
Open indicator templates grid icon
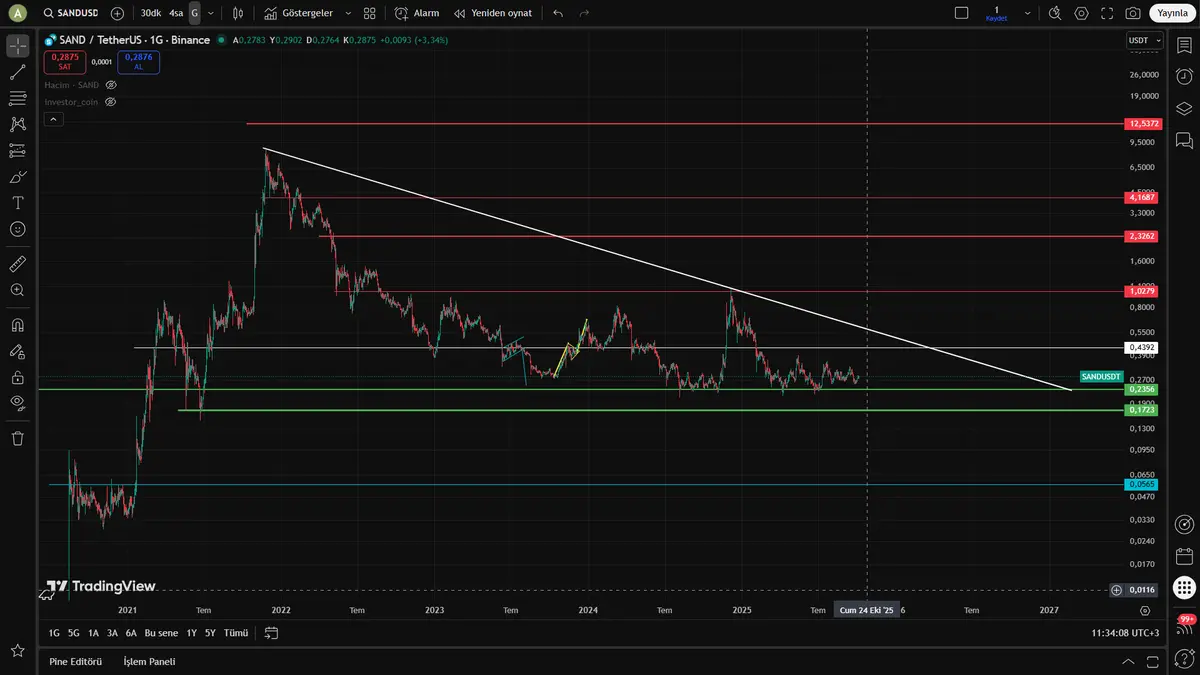pos(370,13)
